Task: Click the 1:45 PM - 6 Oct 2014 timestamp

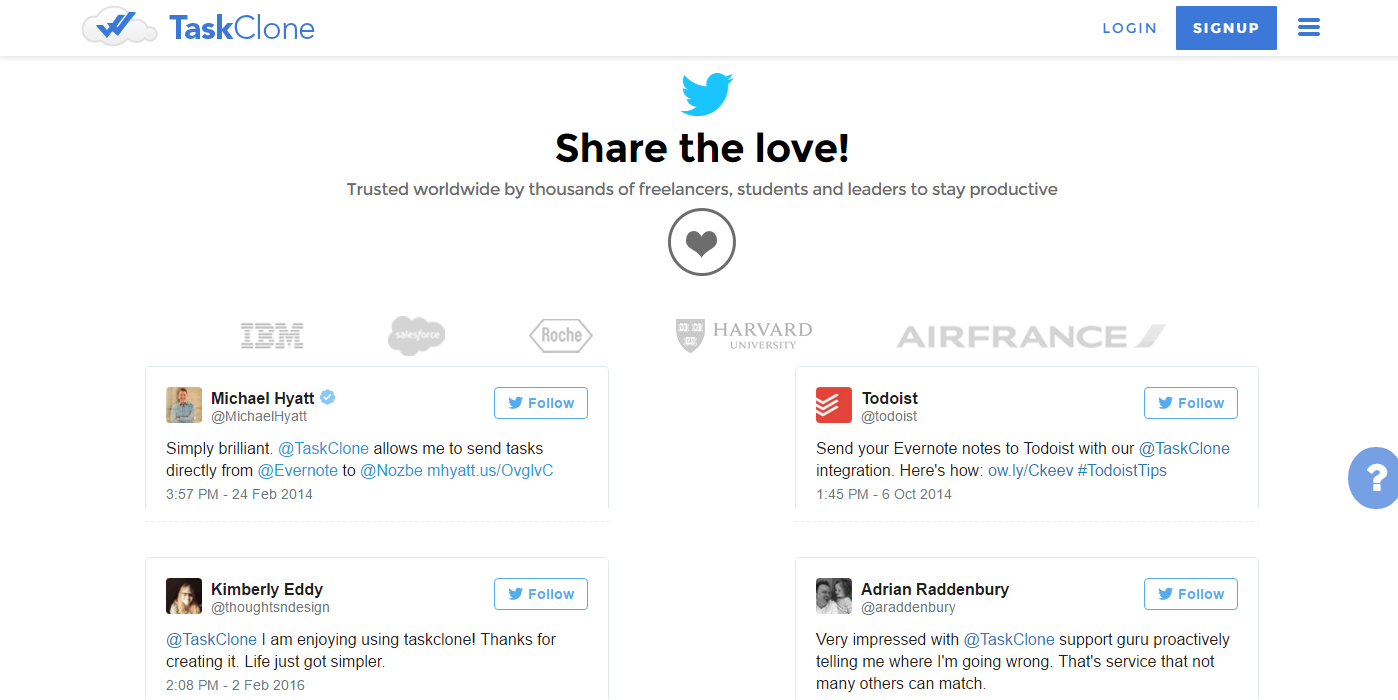Action: pyautogui.click(x=884, y=494)
